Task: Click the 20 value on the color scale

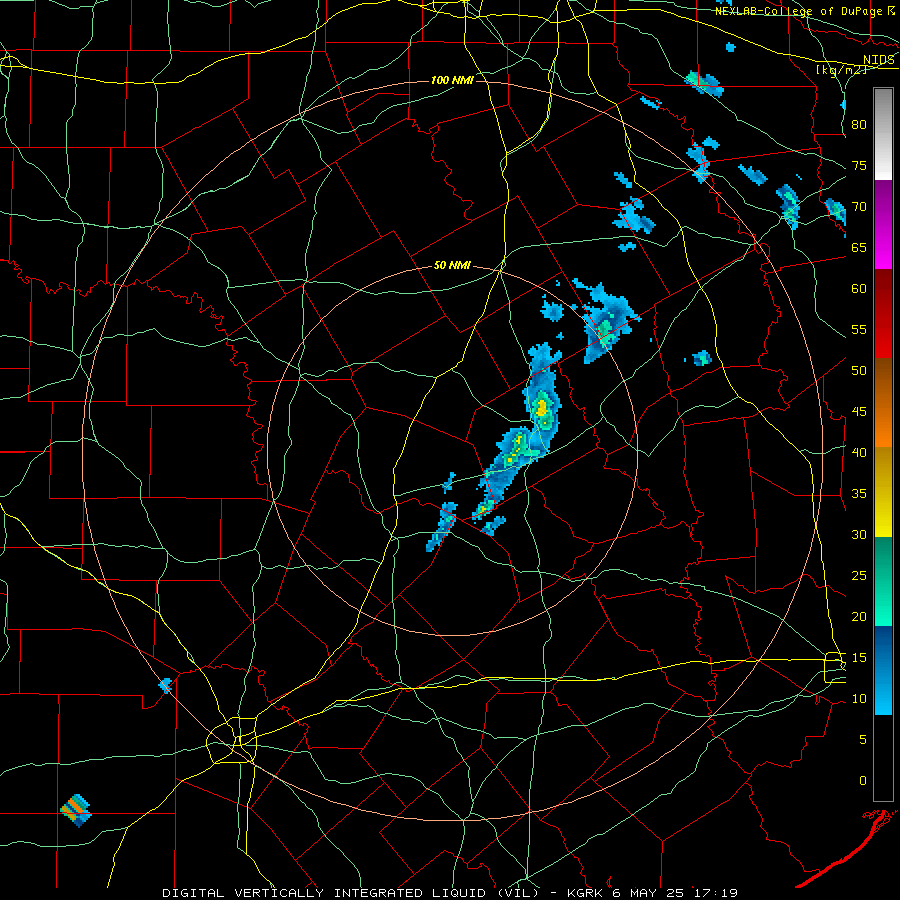Action: (859, 617)
